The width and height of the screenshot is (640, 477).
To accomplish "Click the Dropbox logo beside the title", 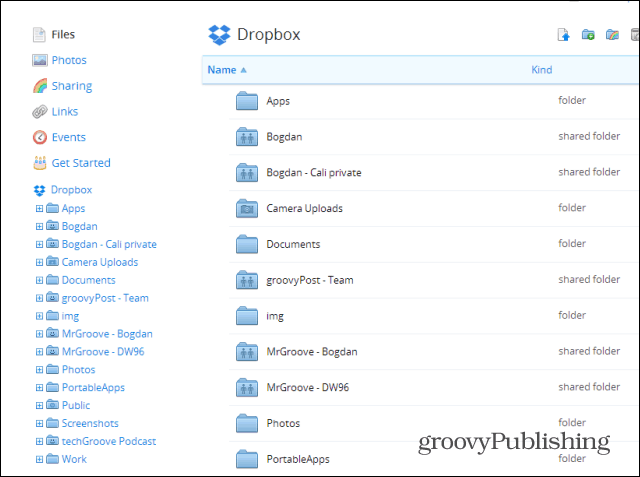I will coord(219,35).
